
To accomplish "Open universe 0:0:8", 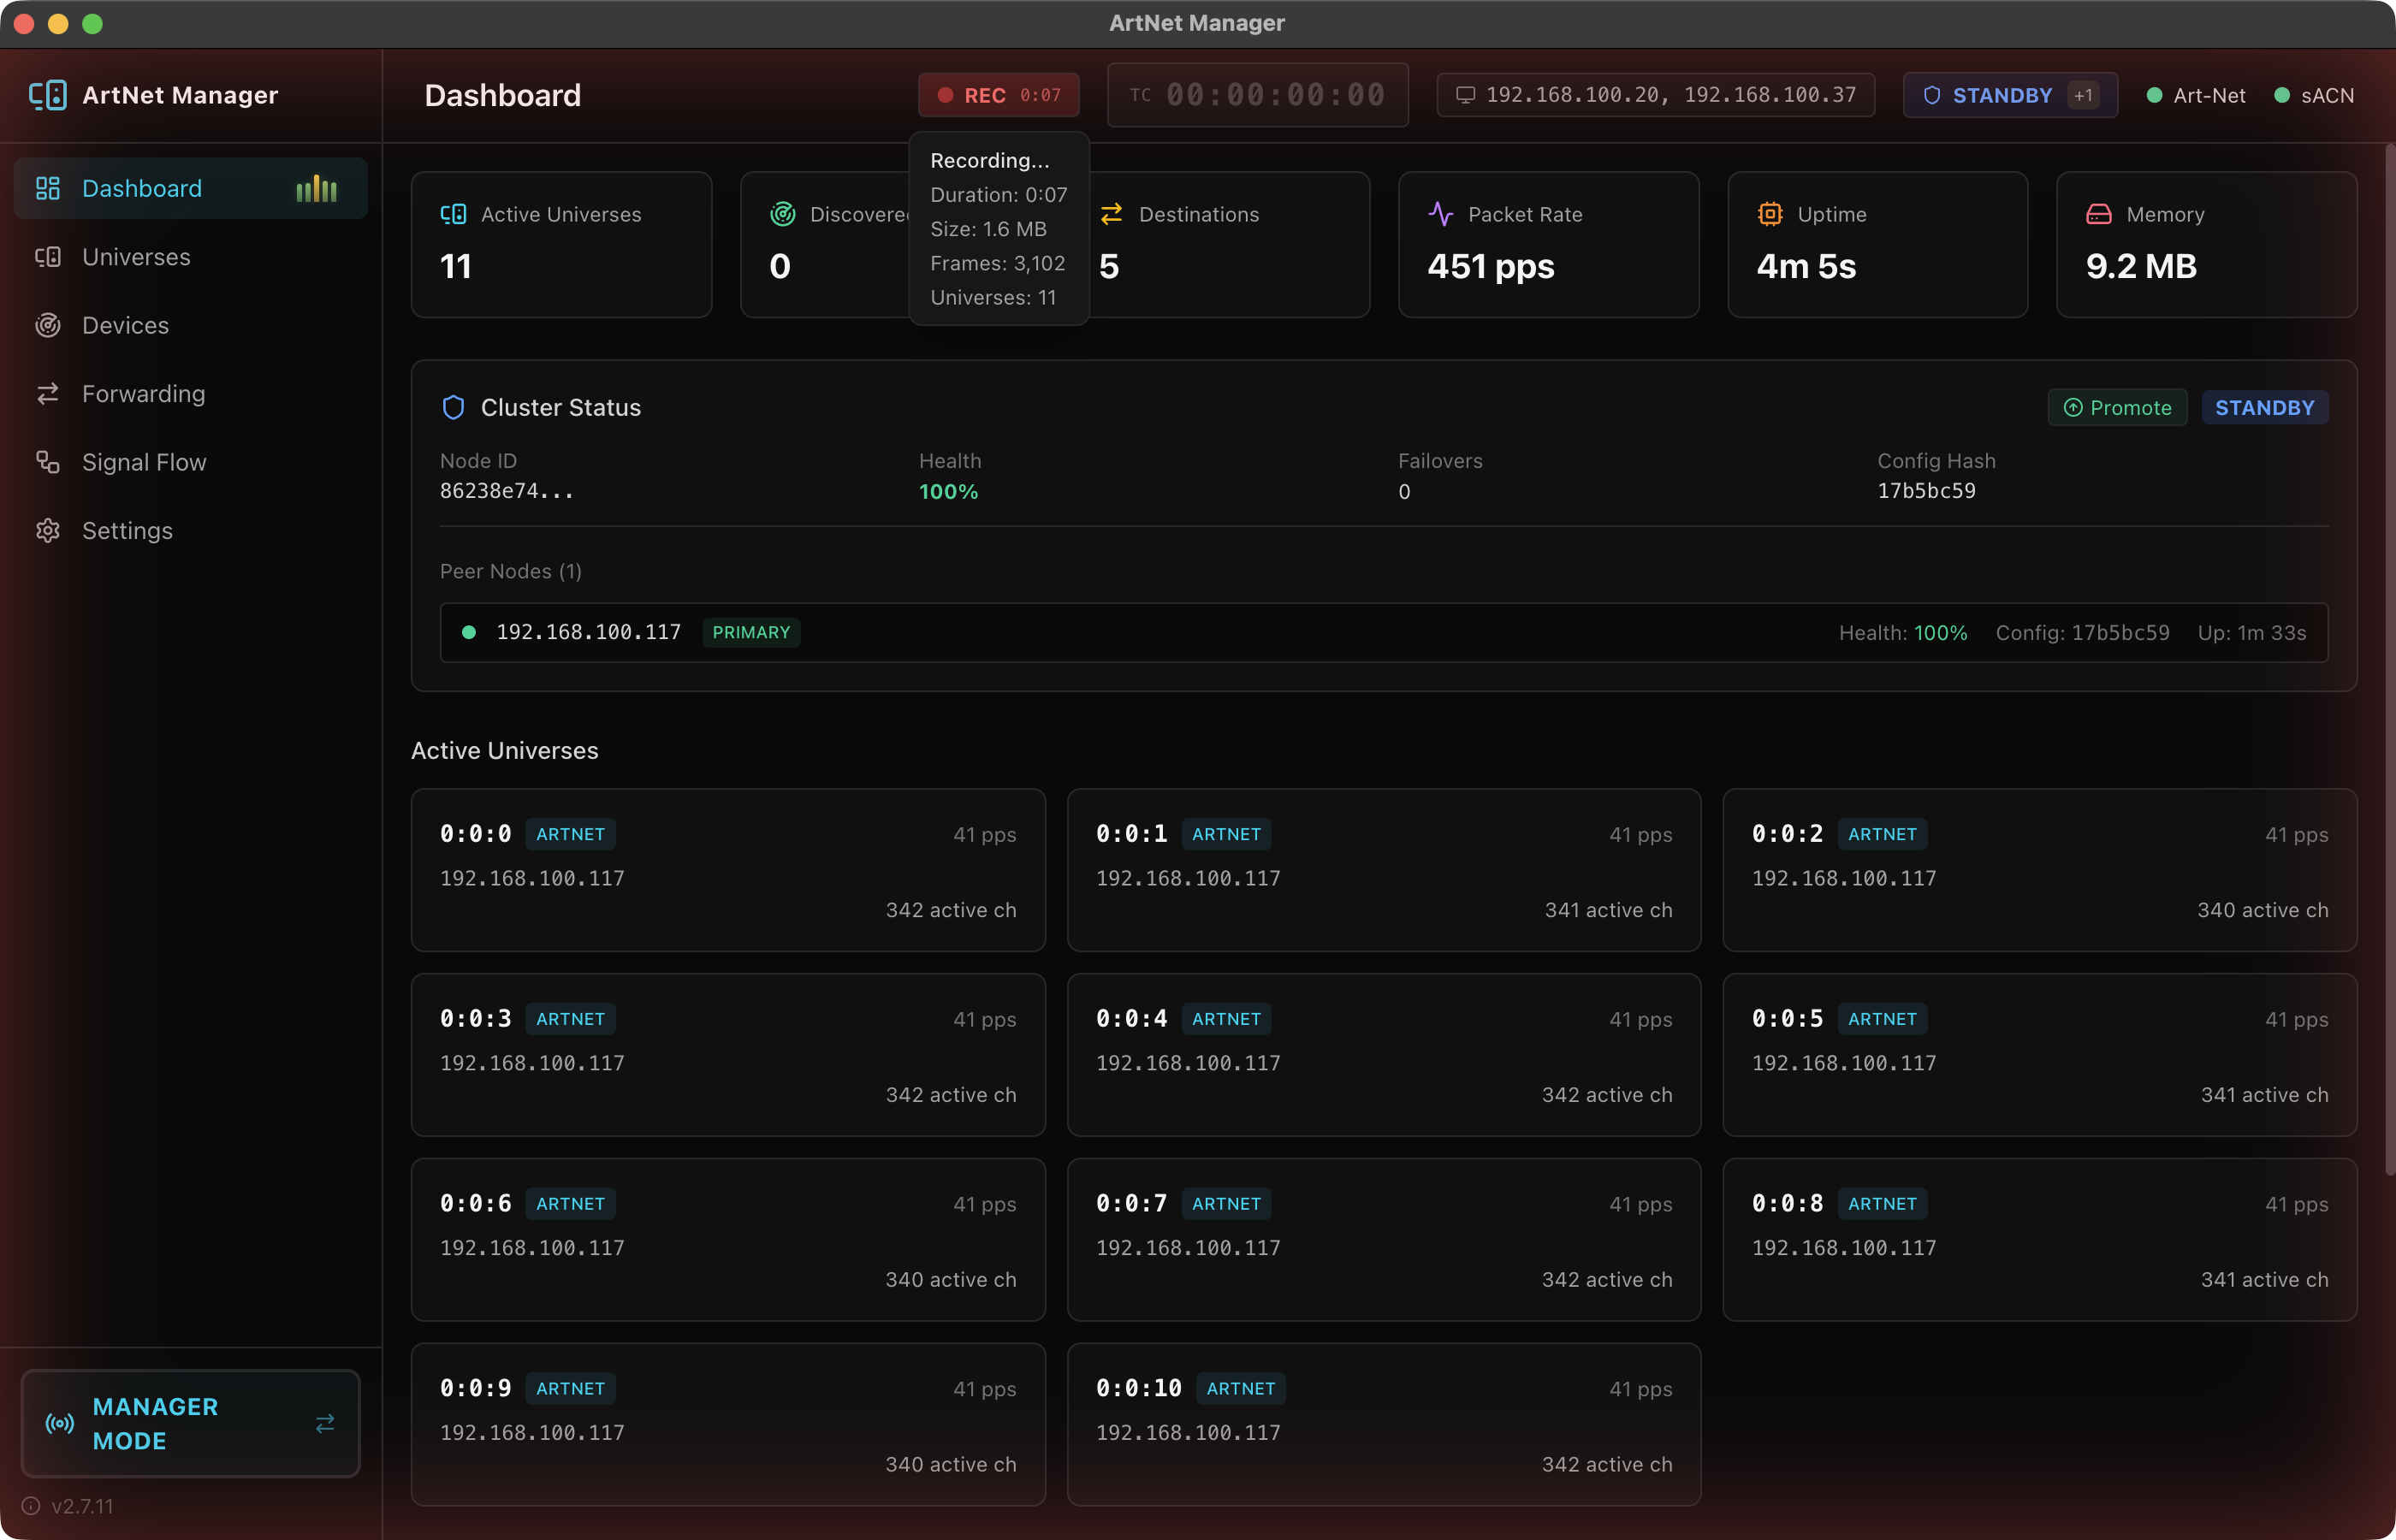I will [x=2040, y=1240].
